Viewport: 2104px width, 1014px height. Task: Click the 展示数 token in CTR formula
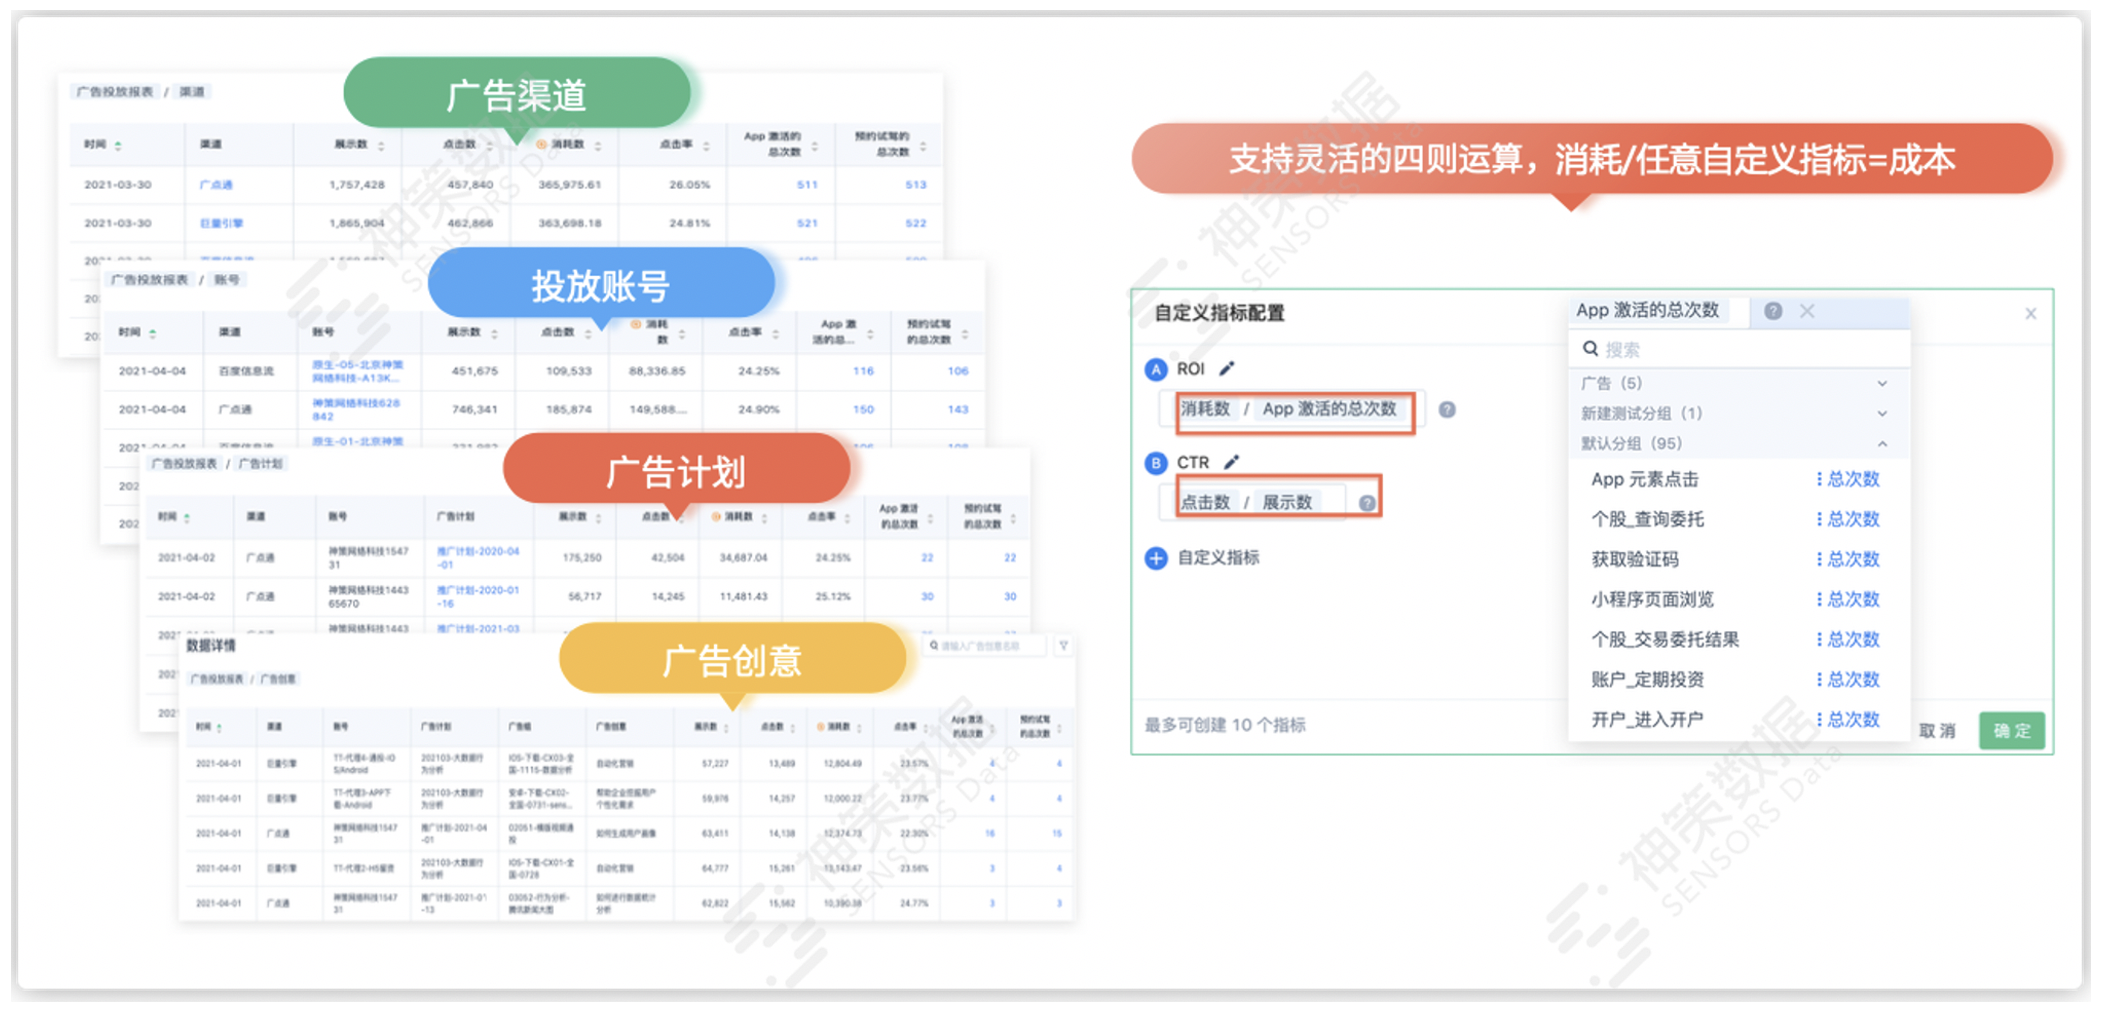tap(1287, 503)
